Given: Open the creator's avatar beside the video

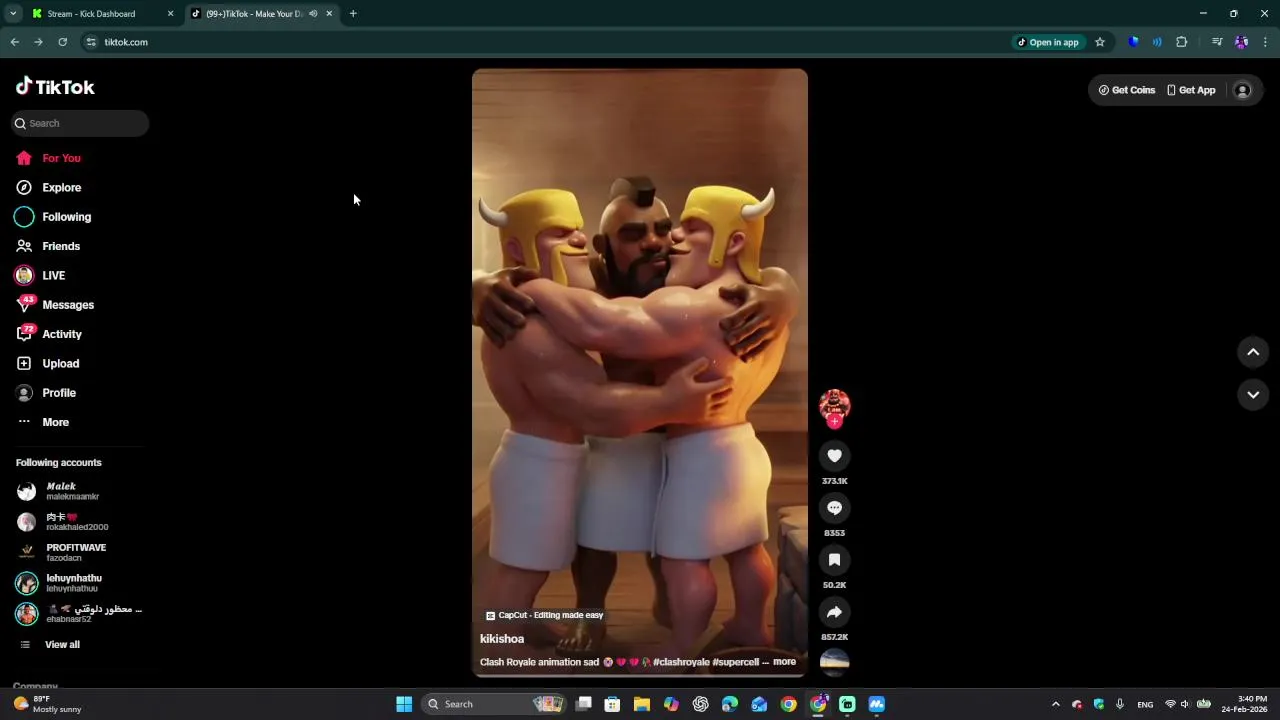Looking at the screenshot, I should point(834,404).
